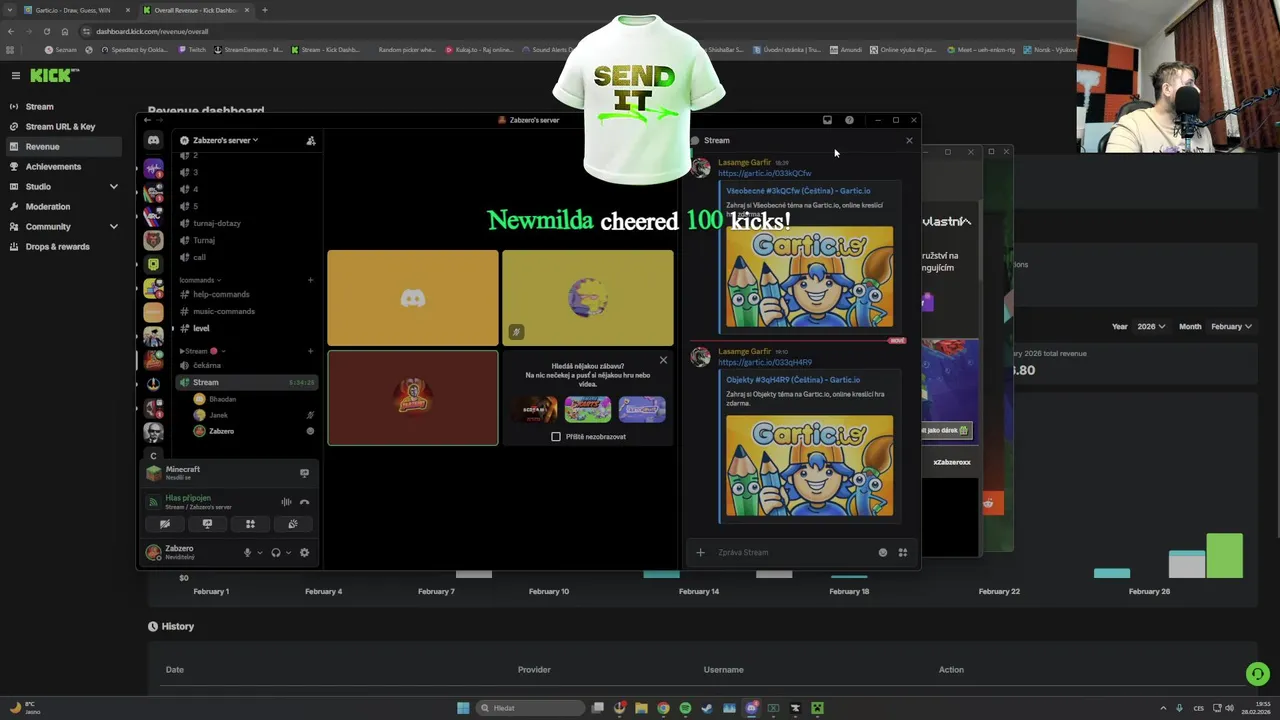Open the invite members icon beside Zabzero's server
1280x720 pixels.
click(x=311, y=140)
